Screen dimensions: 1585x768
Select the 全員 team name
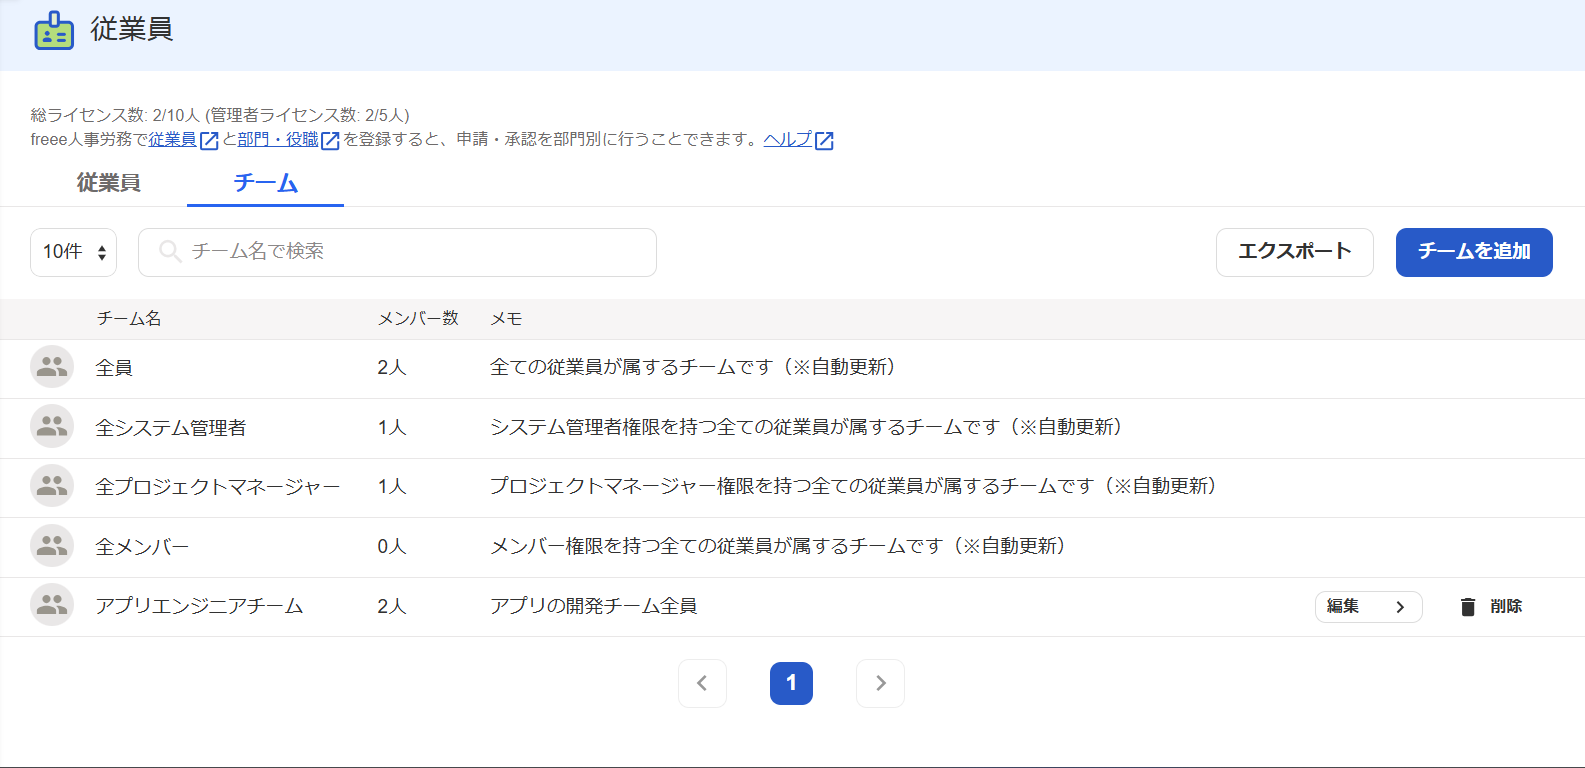coord(114,368)
